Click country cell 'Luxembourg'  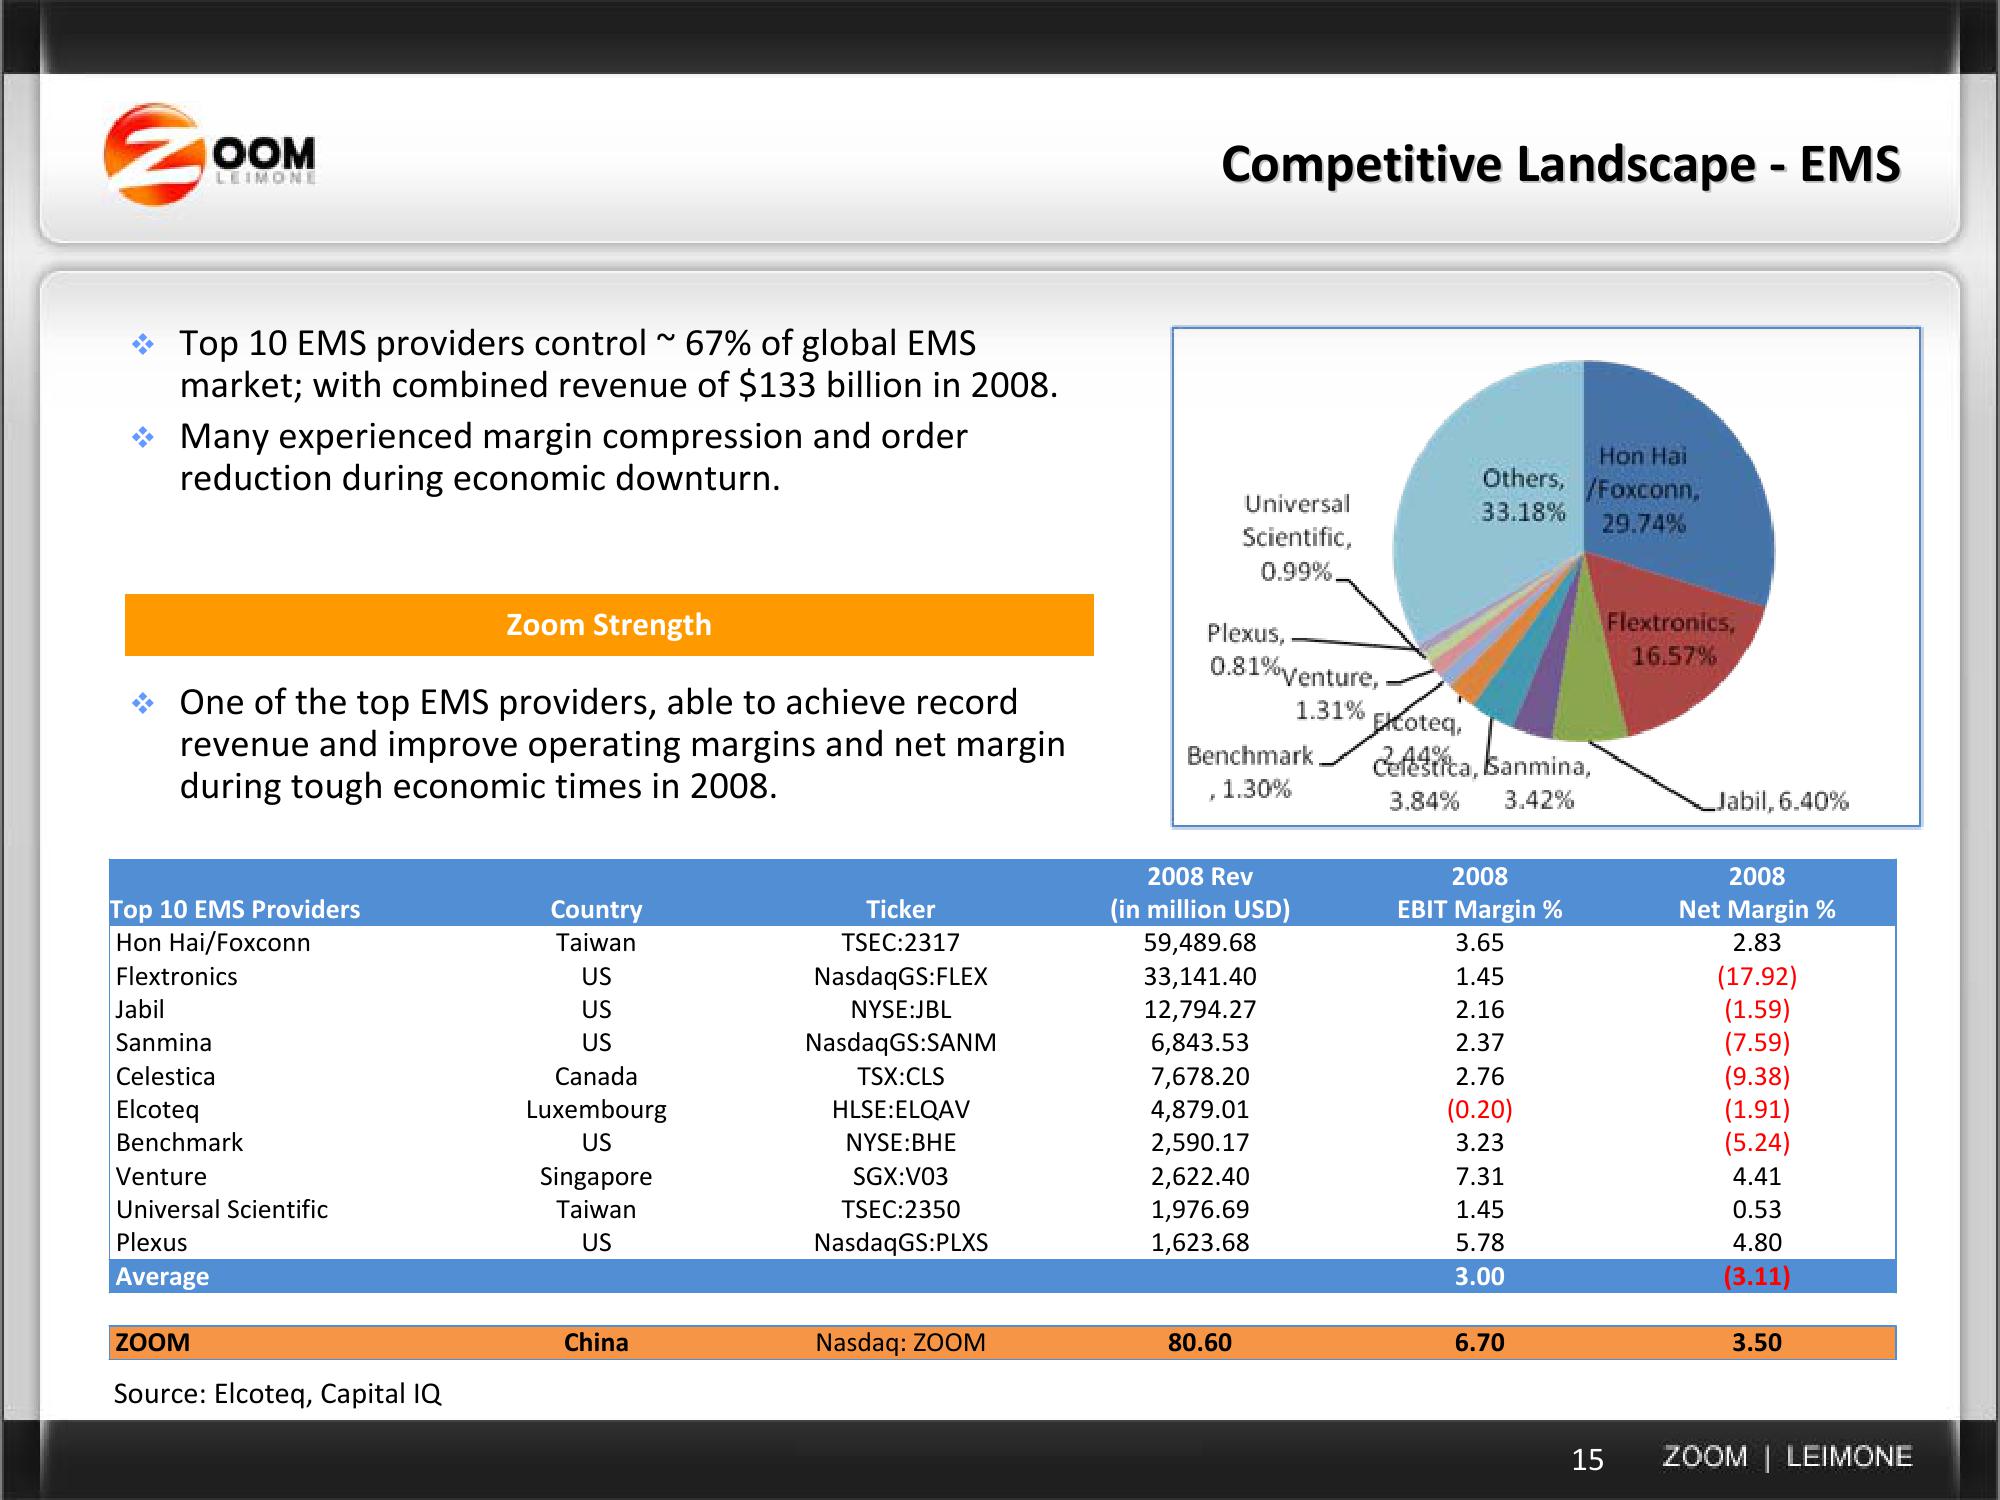(x=596, y=1110)
